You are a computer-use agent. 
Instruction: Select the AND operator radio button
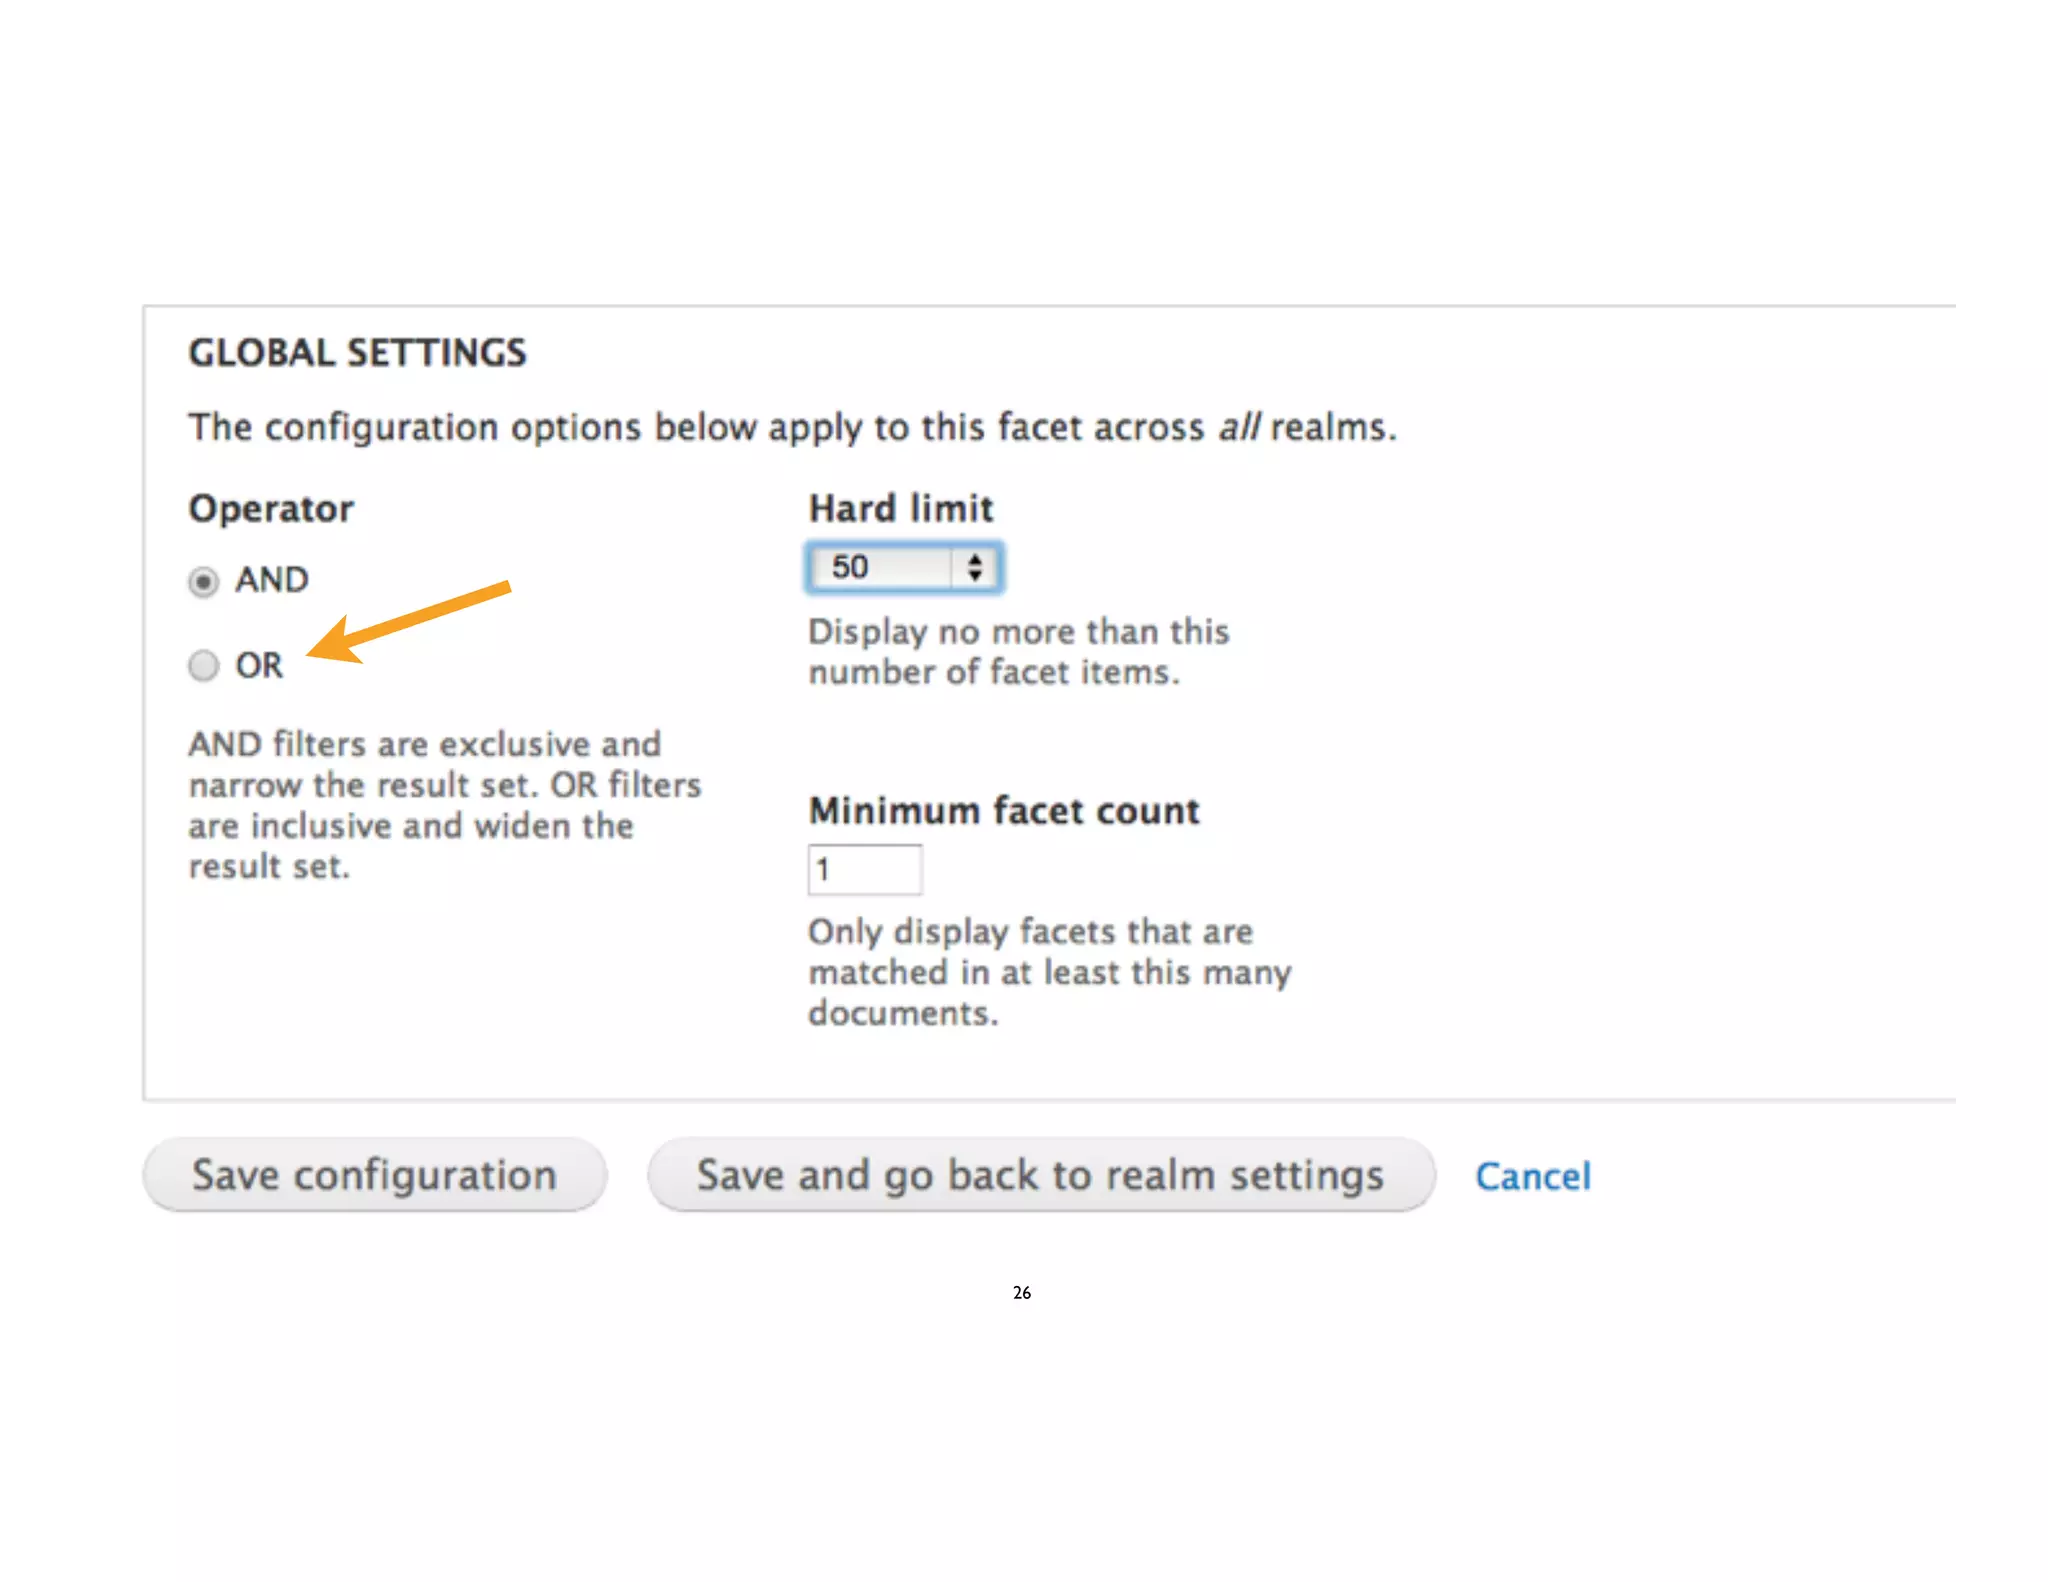[x=203, y=581]
